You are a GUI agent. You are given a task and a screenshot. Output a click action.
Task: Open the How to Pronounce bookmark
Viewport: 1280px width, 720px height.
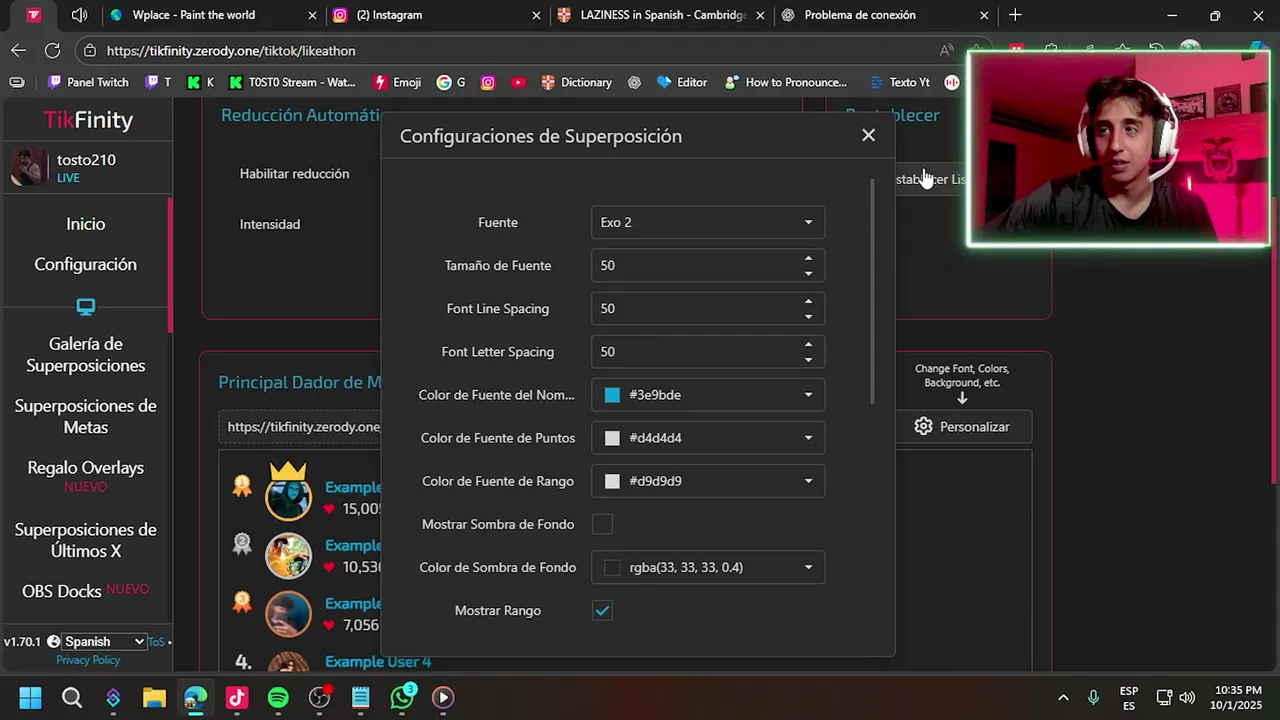[x=786, y=82]
